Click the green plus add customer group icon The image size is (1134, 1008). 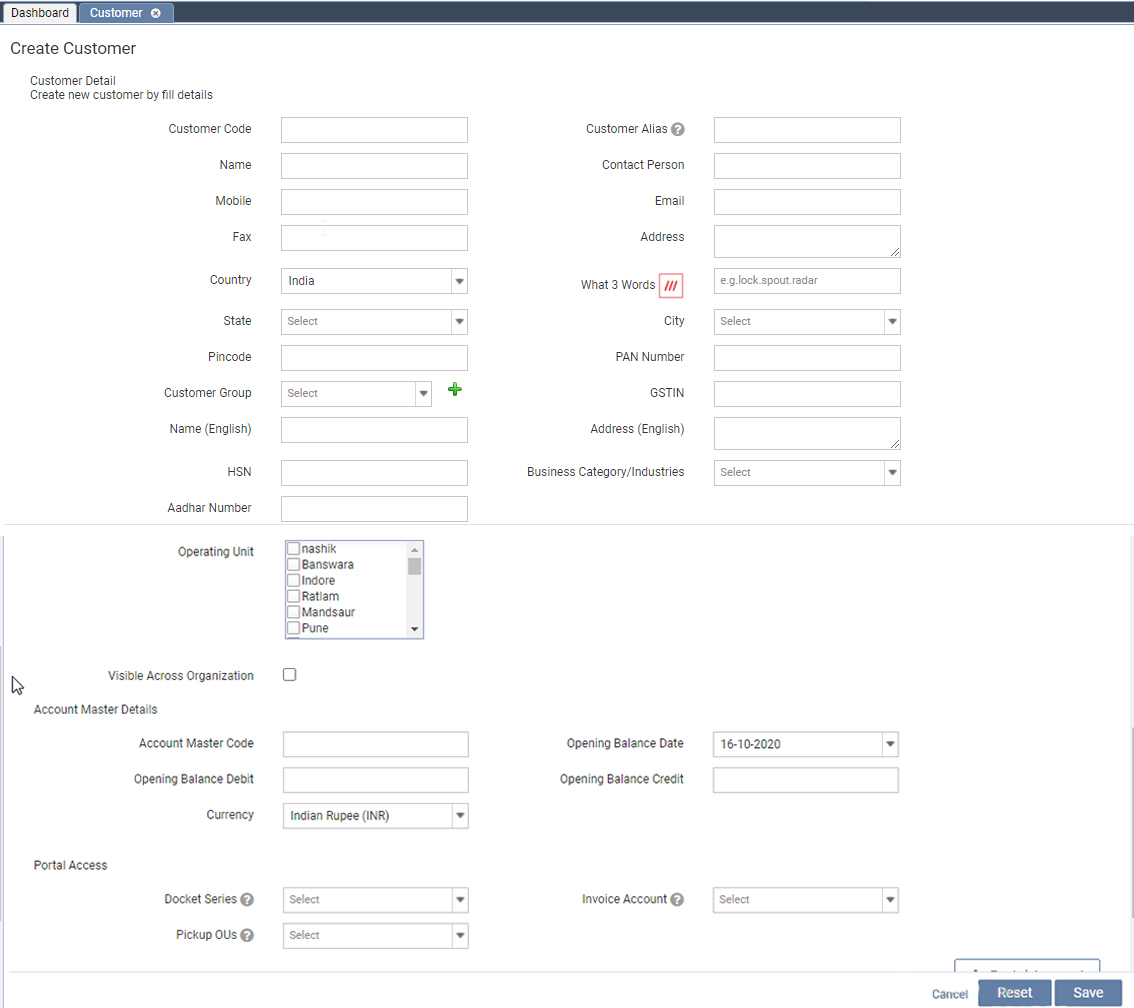pyautogui.click(x=454, y=390)
